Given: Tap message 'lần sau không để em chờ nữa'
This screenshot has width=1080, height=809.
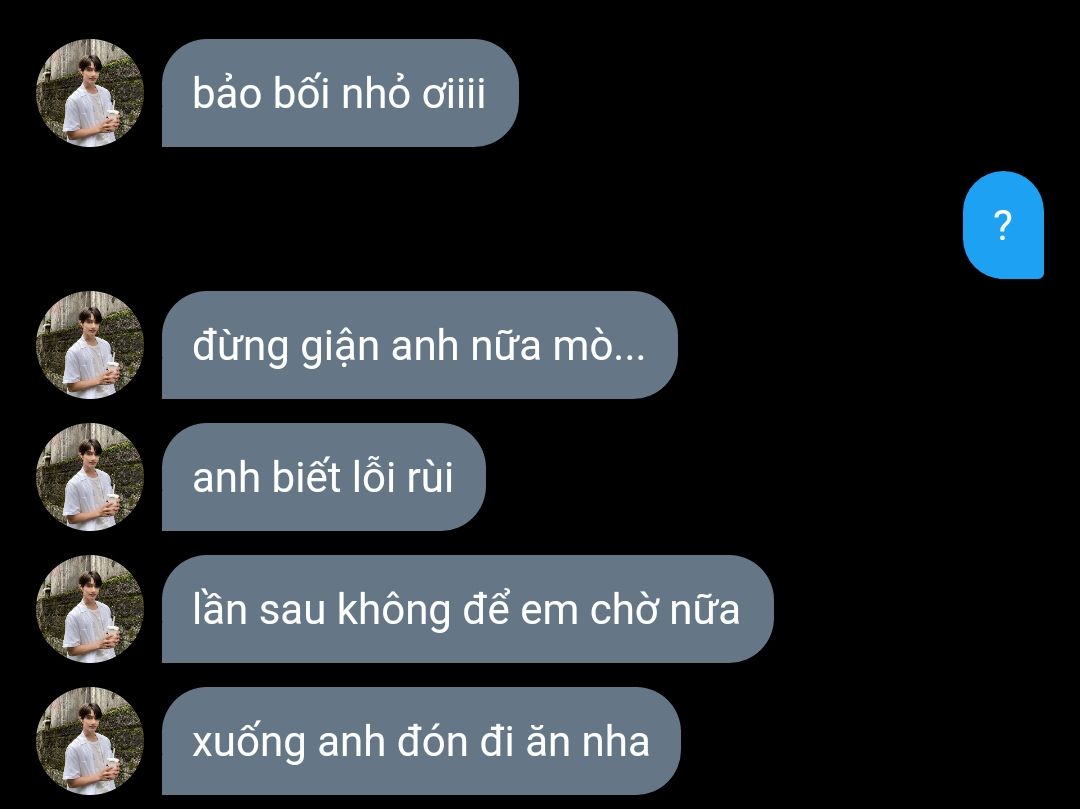Looking at the screenshot, I should 468,609.
